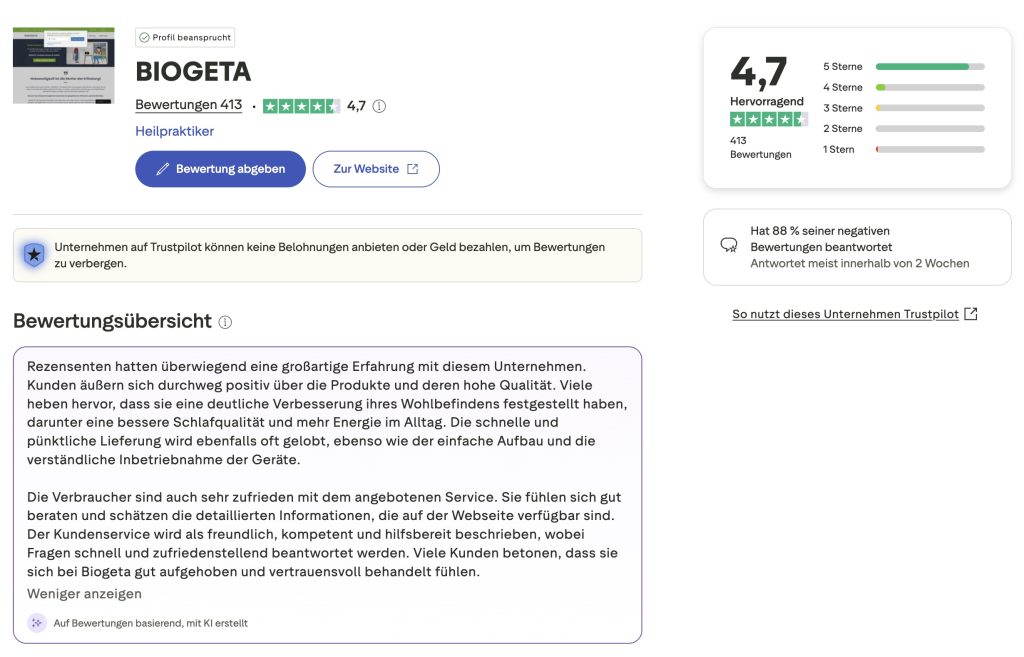Image resolution: width=1024 pixels, height=657 pixels.
Task: Click the green star rating beside Bewertungen 413
Action: click(301, 106)
